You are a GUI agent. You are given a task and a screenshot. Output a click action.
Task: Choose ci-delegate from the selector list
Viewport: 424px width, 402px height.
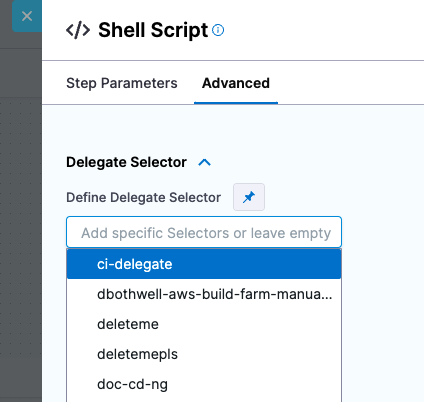[x=204, y=264]
